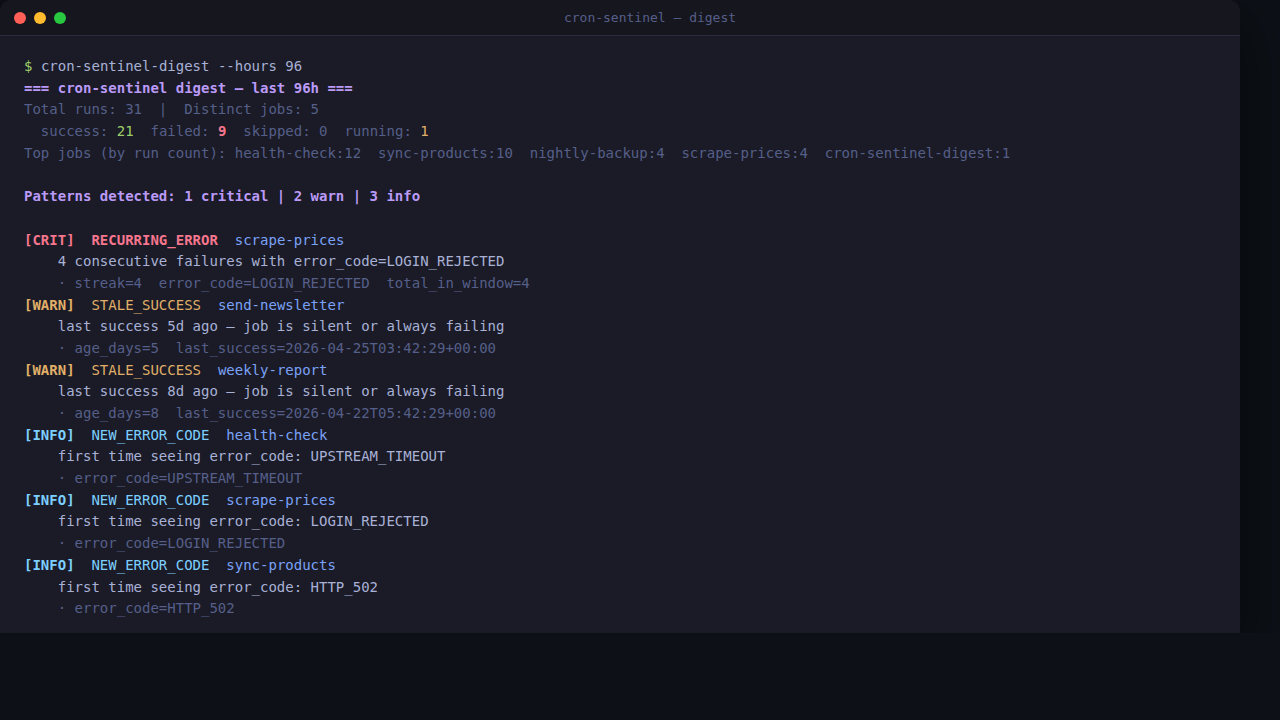Select the RECURRING_ERROR pattern label
The width and height of the screenshot is (1280, 720).
(x=154, y=240)
